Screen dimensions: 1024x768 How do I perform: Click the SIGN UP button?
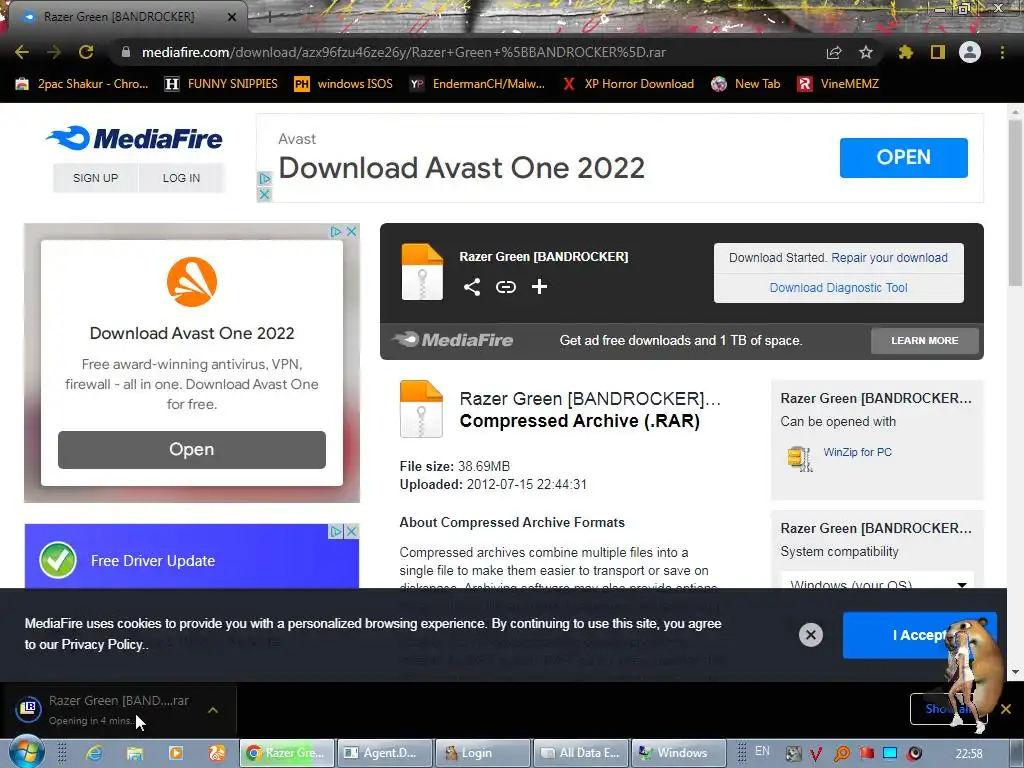[95, 178]
